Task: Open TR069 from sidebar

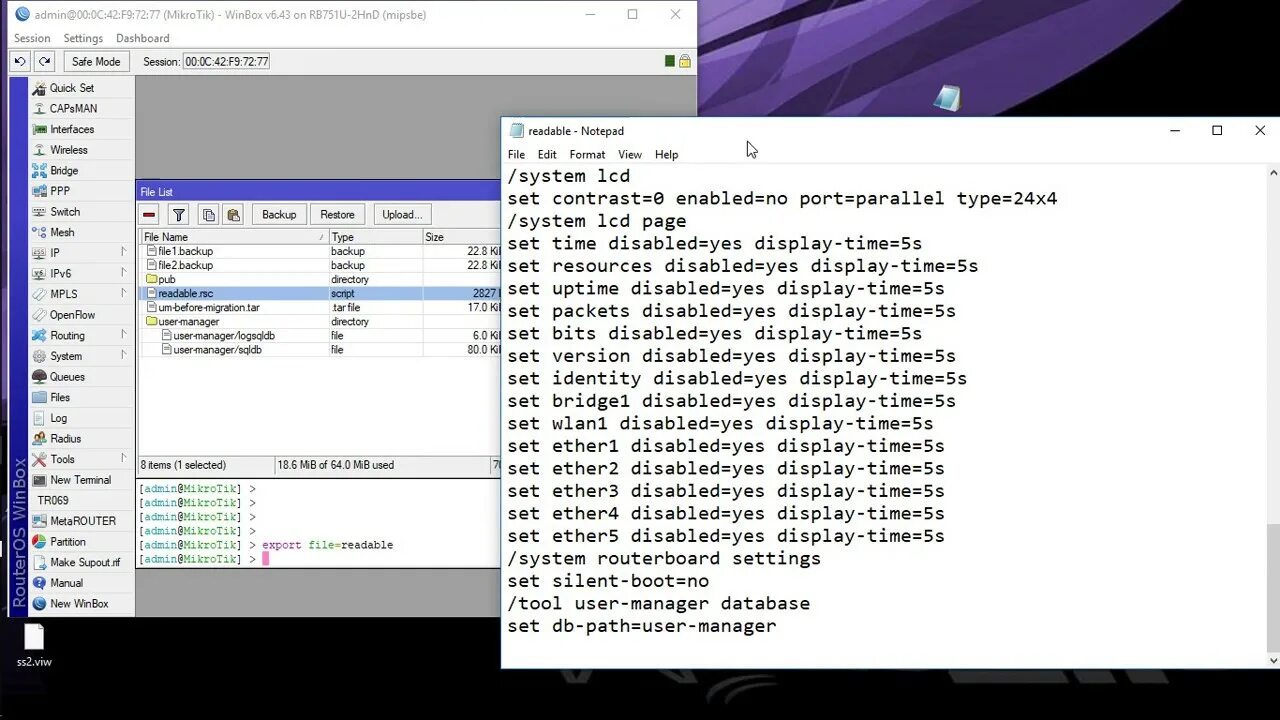Action: coord(53,500)
